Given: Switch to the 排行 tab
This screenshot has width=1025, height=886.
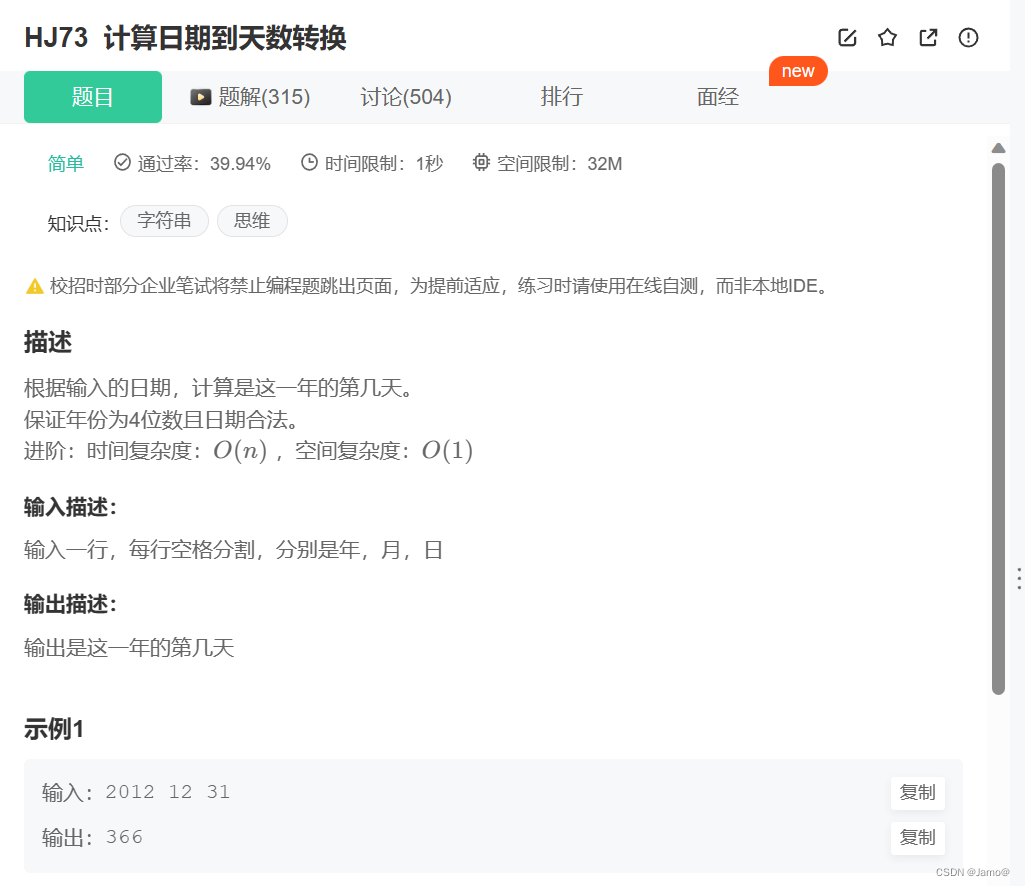Looking at the screenshot, I should (x=562, y=97).
